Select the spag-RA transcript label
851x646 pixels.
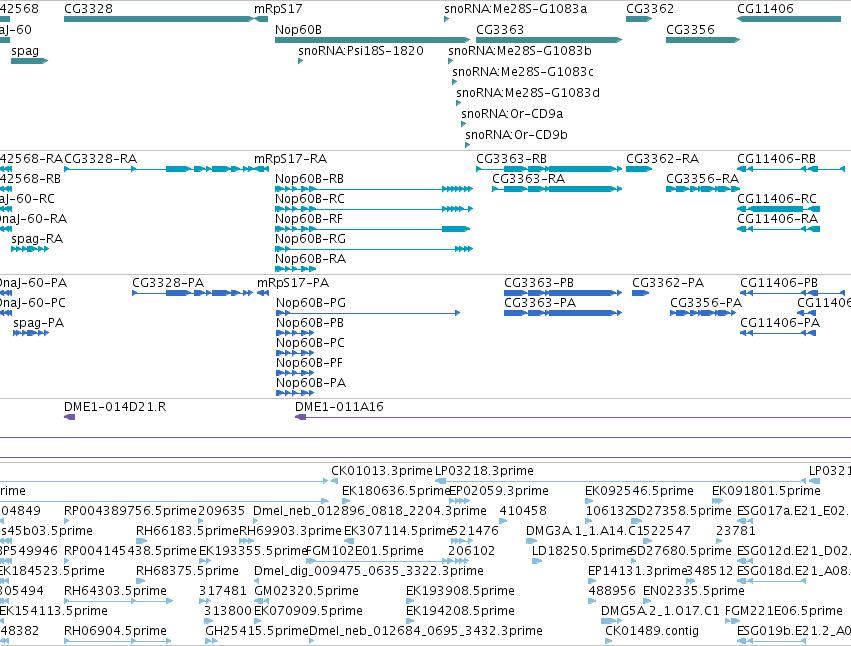(37, 238)
